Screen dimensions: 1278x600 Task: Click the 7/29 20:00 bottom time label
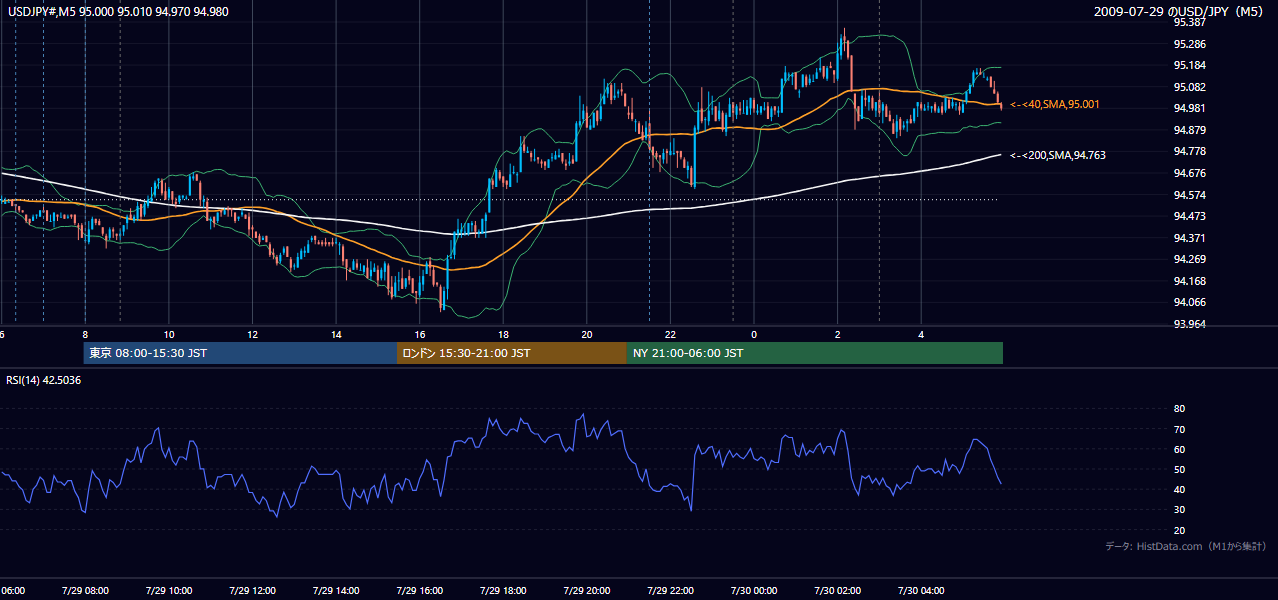586,590
